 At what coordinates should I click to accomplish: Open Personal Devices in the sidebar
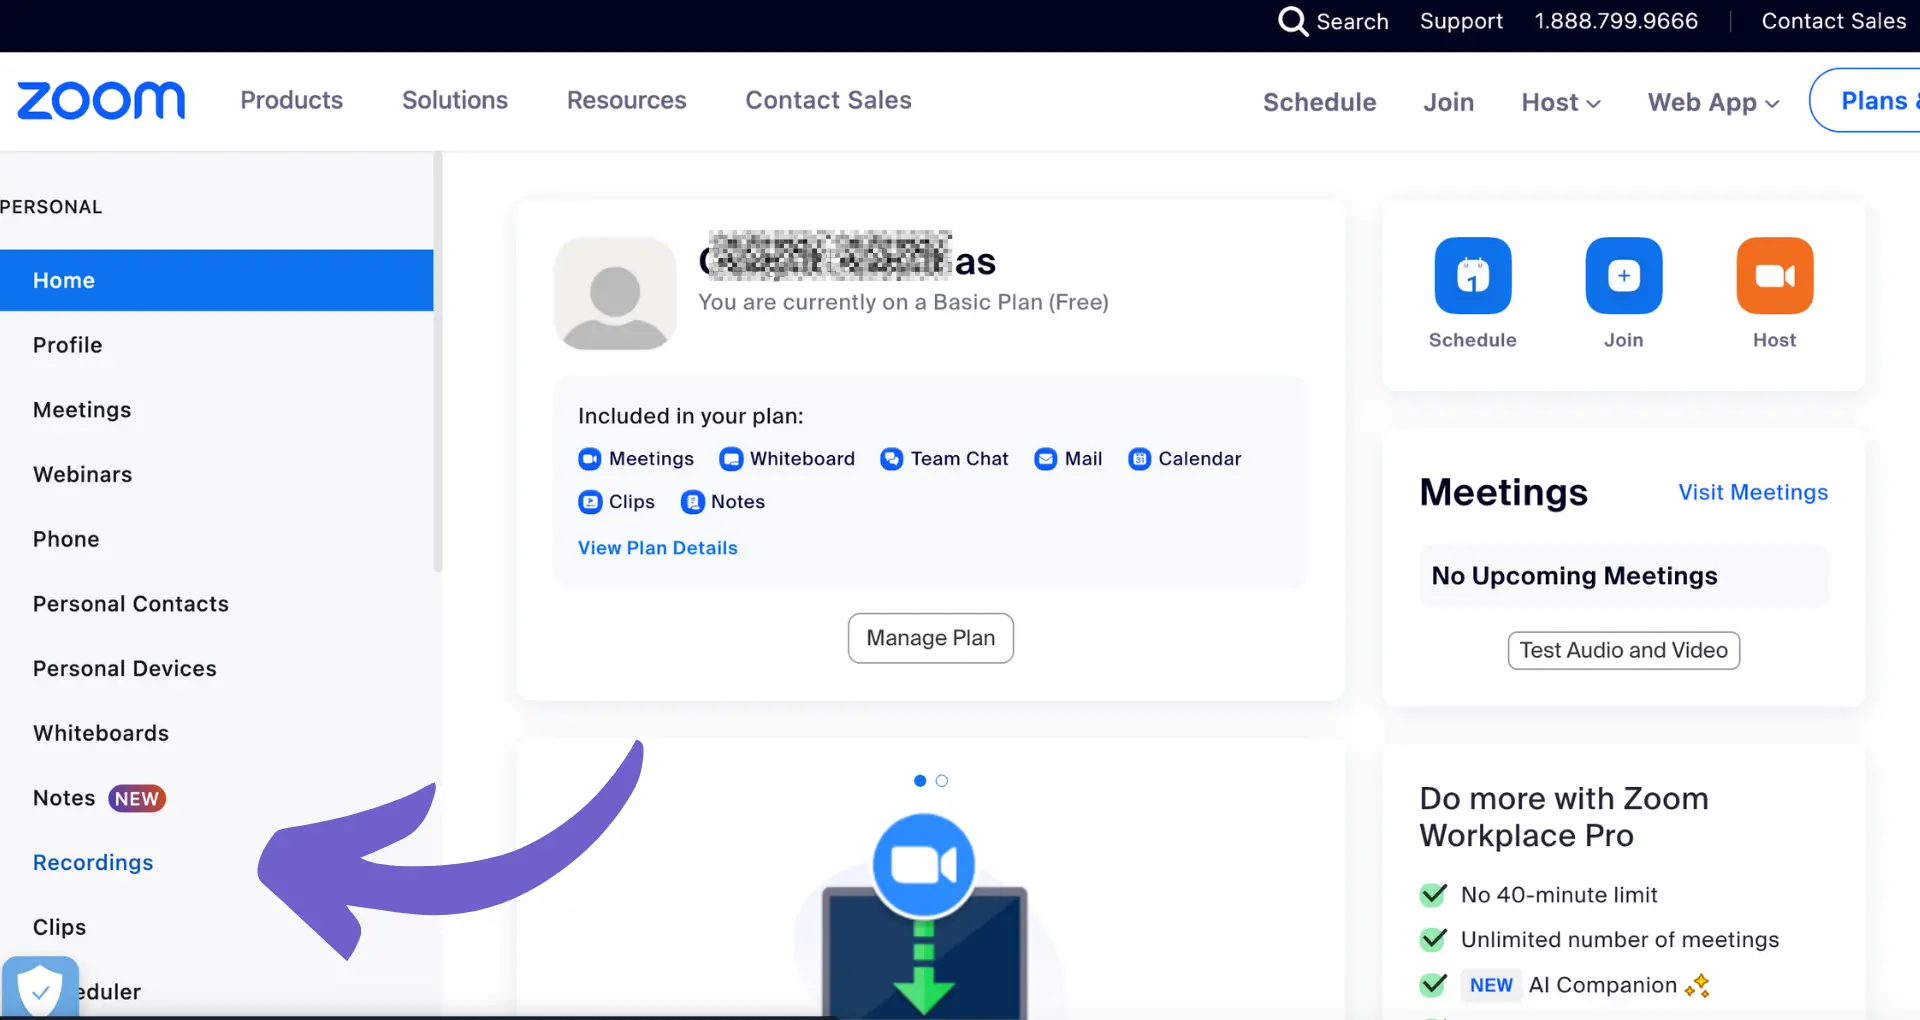(124, 668)
